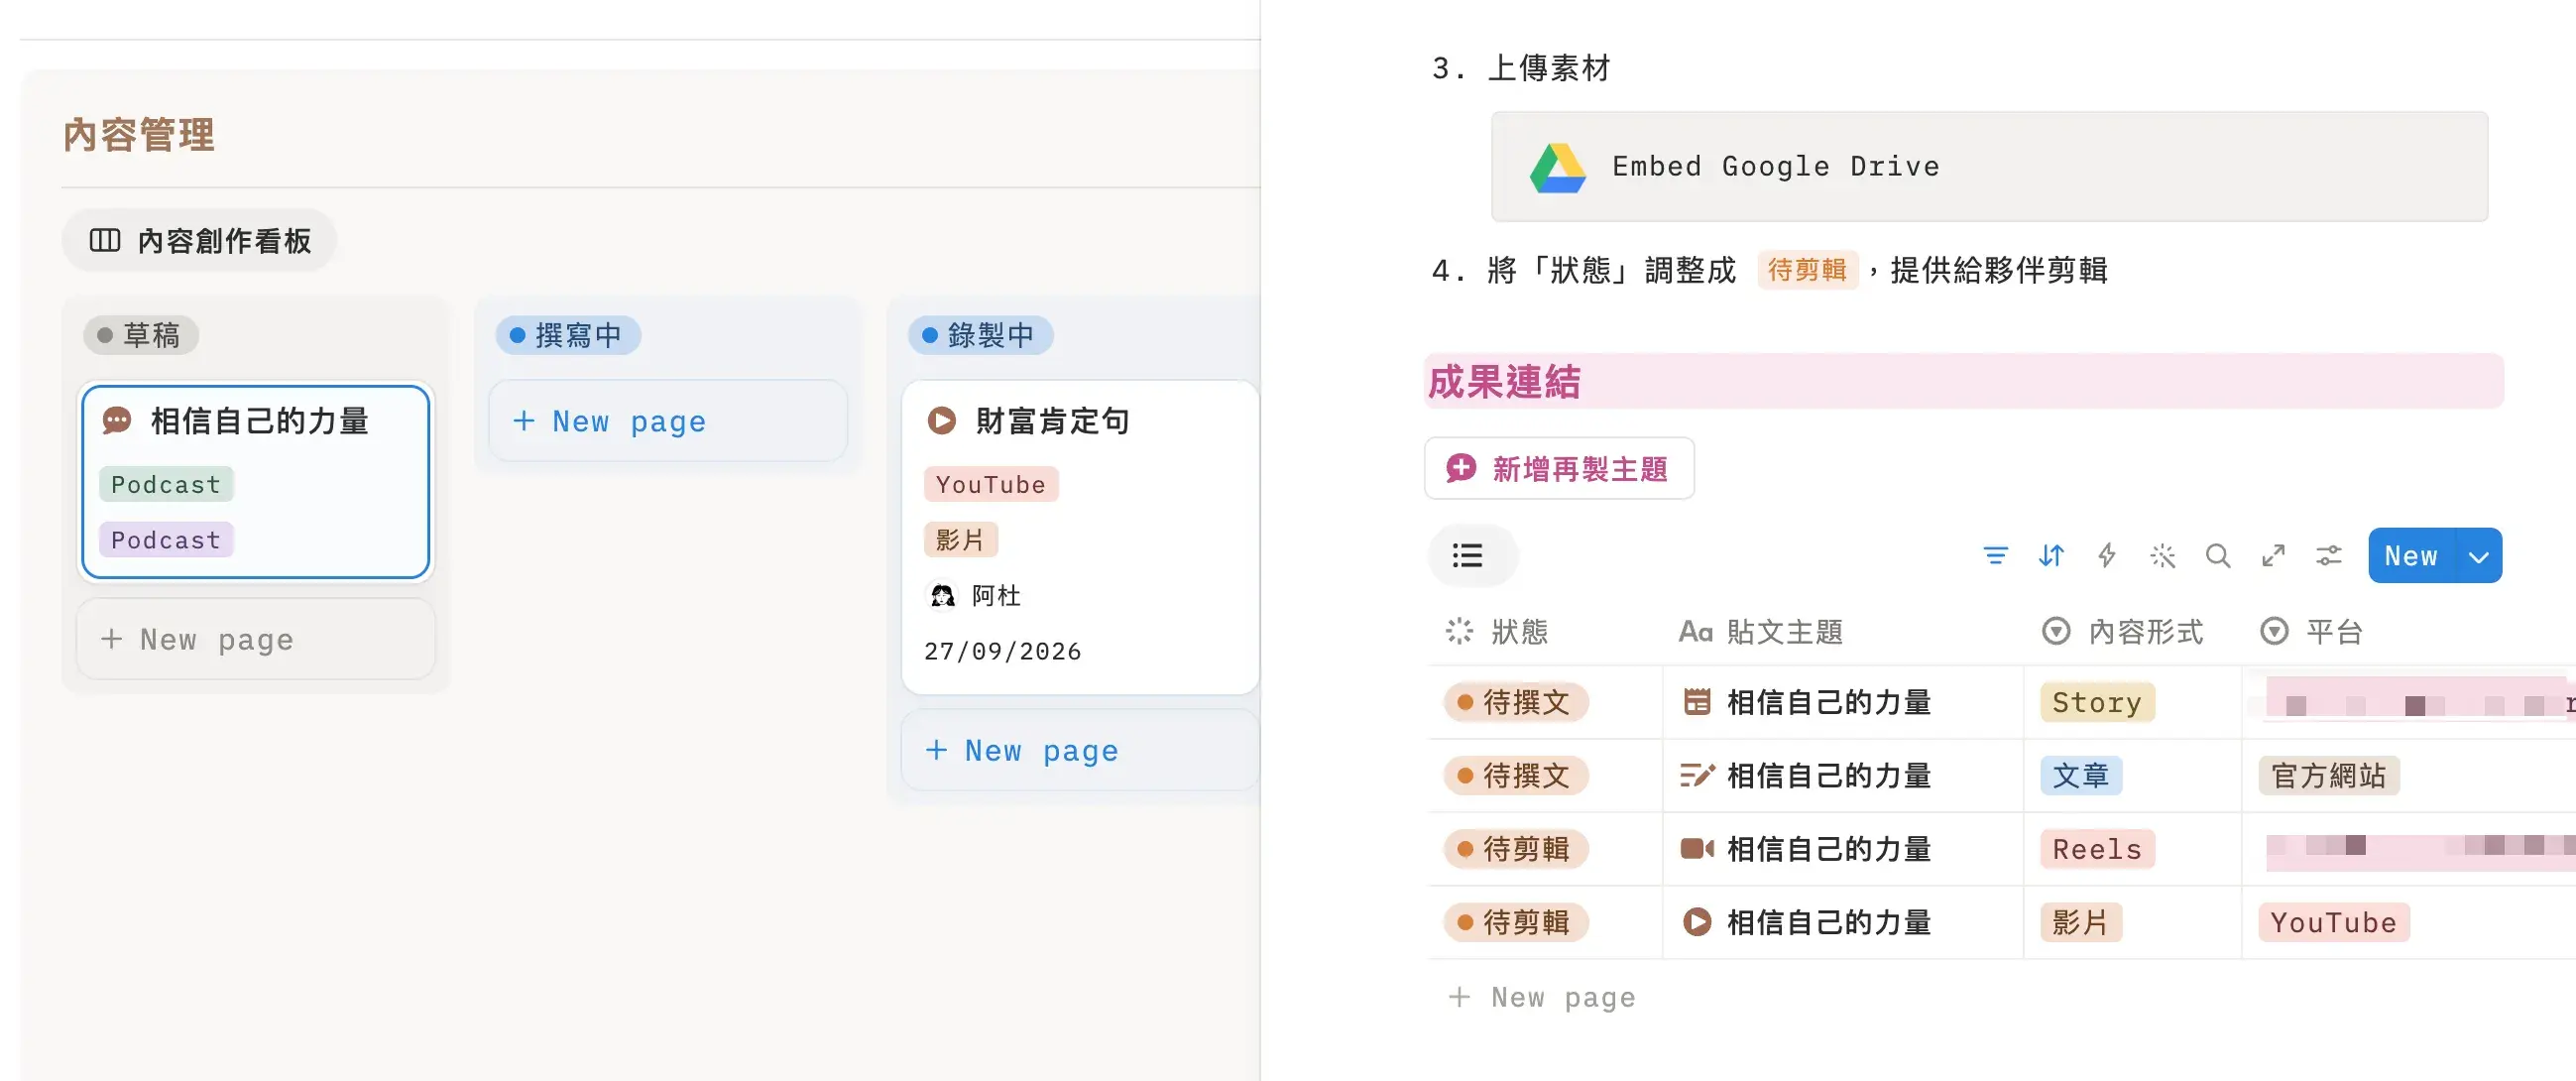This screenshot has height=1081, width=2576.
Task: Open the automations lightning icon
Action: (2106, 555)
